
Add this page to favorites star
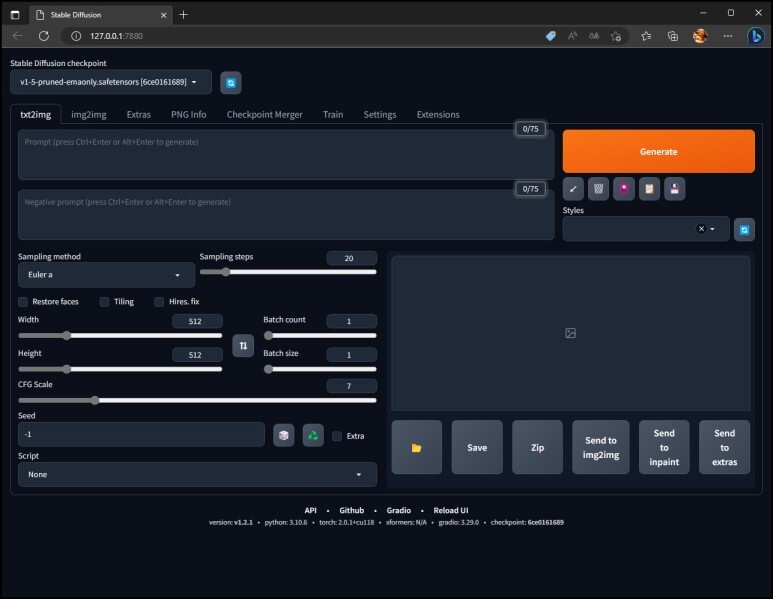616,36
